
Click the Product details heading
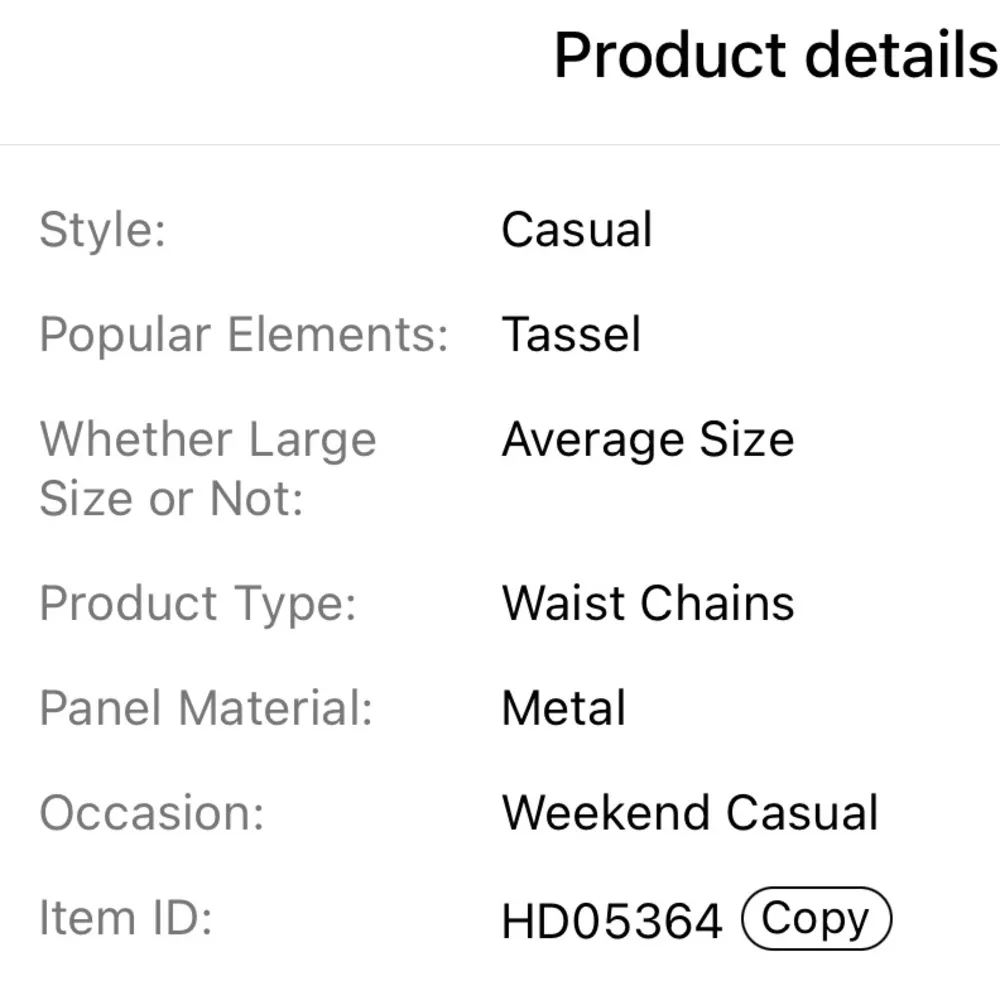[776, 55]
